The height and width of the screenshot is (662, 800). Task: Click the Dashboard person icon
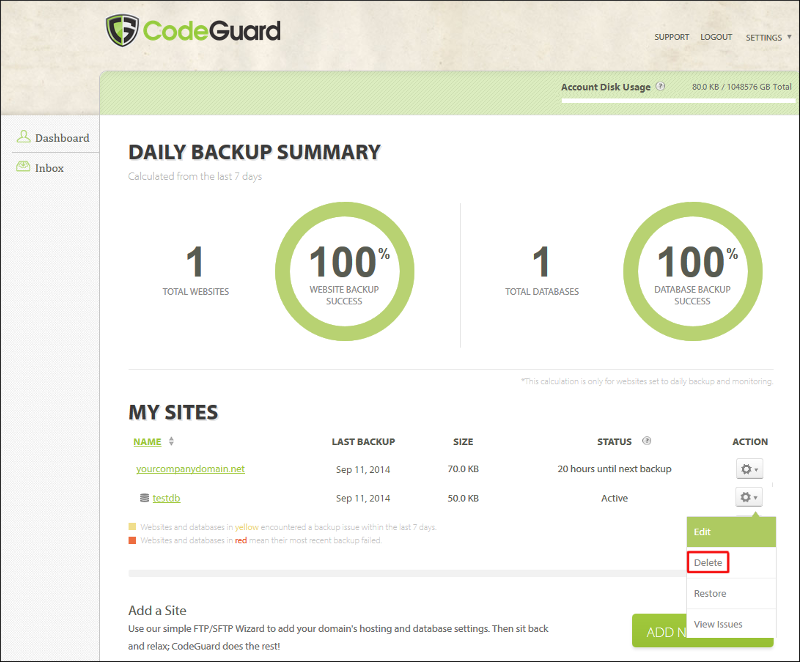pyautogui.click(x=24, y=138)
